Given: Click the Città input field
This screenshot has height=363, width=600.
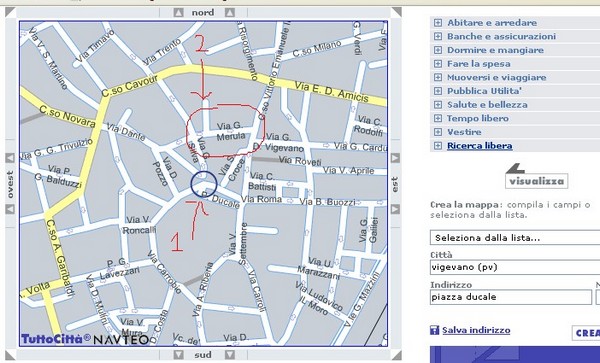Looking at the screenshot, I should click(x=515, y=267).
